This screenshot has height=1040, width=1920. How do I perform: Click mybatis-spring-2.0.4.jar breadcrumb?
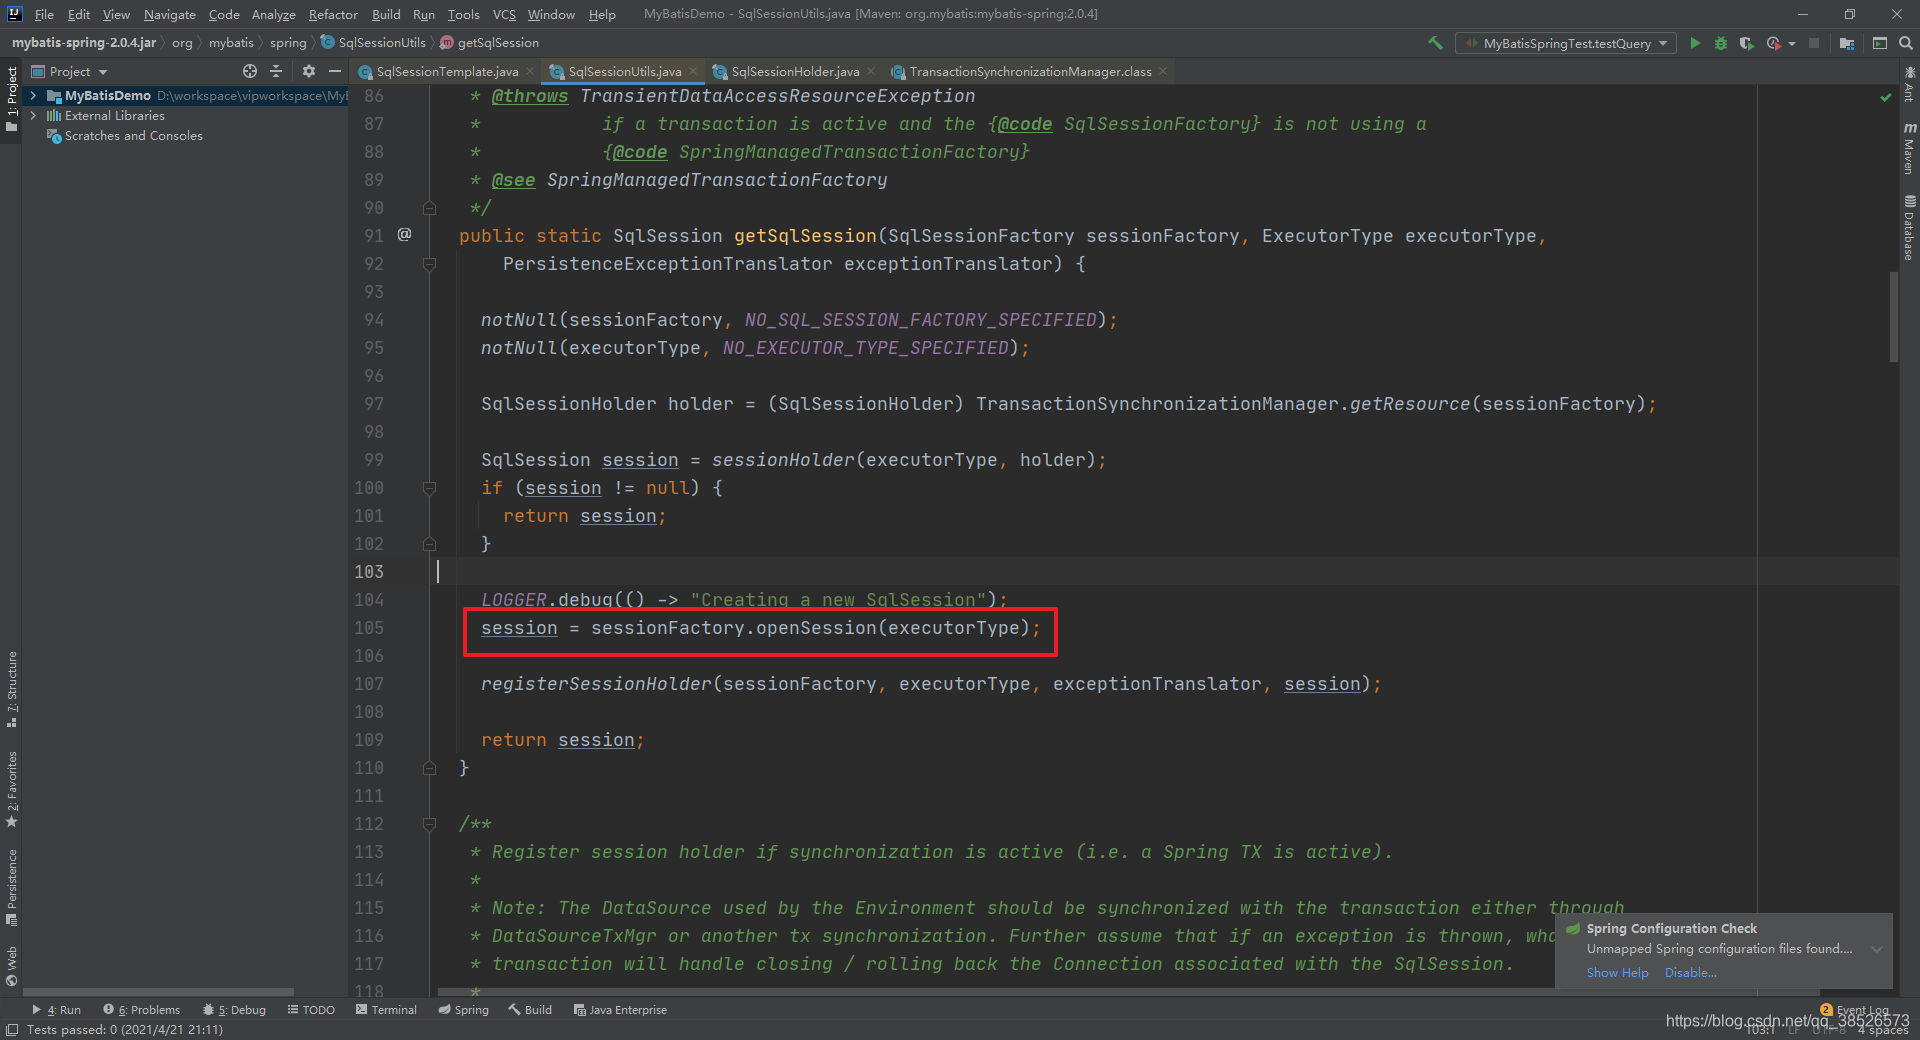tap(84, 43)
